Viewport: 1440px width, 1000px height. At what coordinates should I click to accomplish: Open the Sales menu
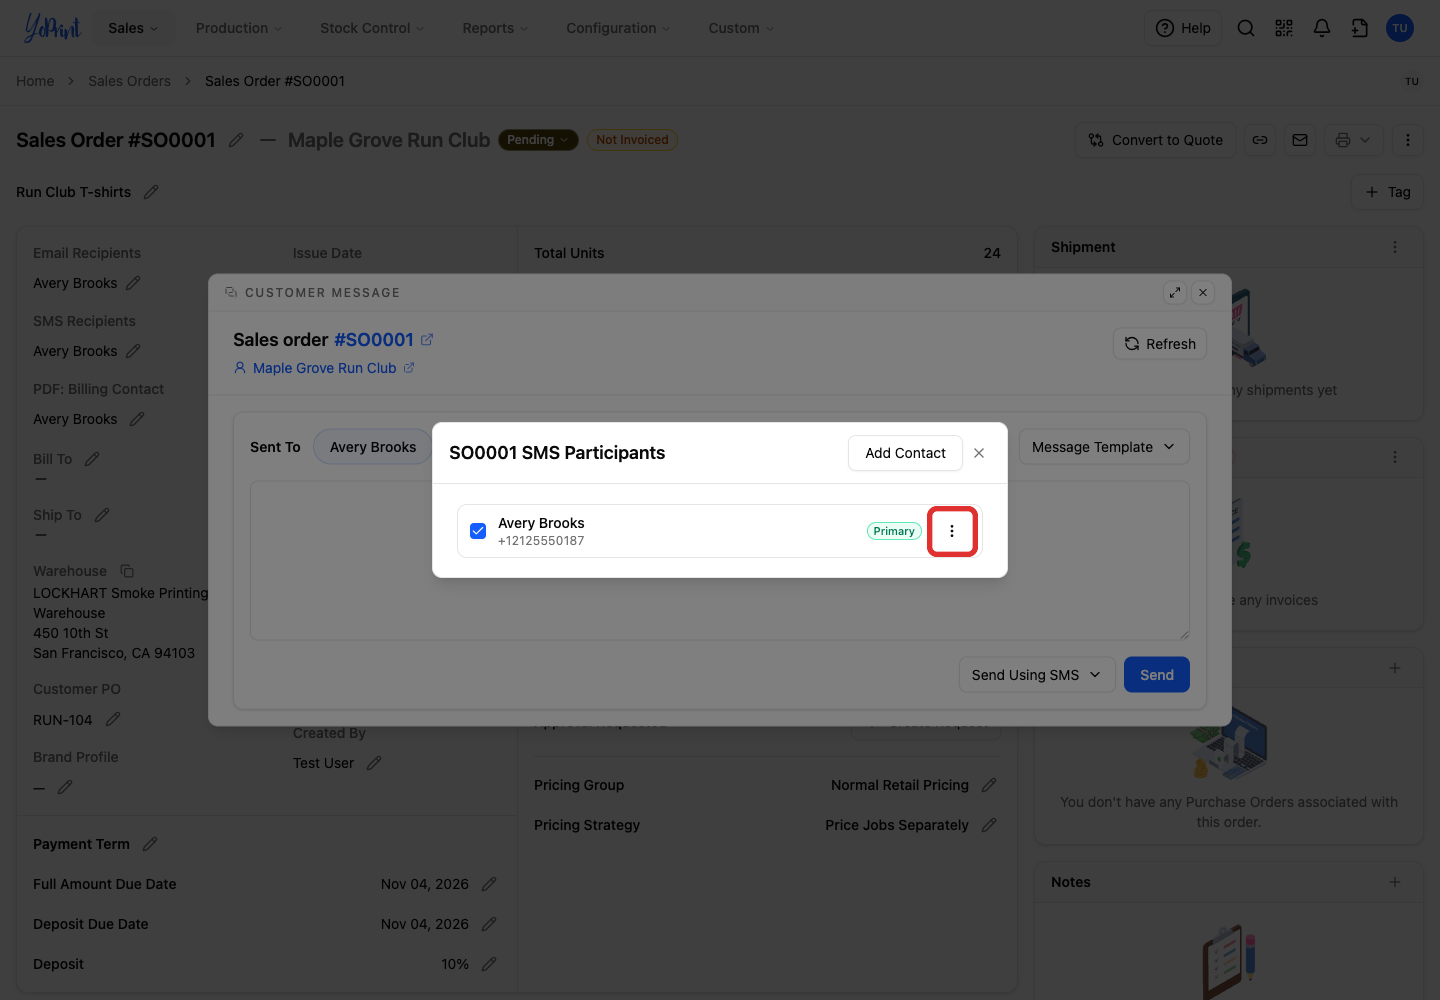pyautogui.click(x=133, y=28)
